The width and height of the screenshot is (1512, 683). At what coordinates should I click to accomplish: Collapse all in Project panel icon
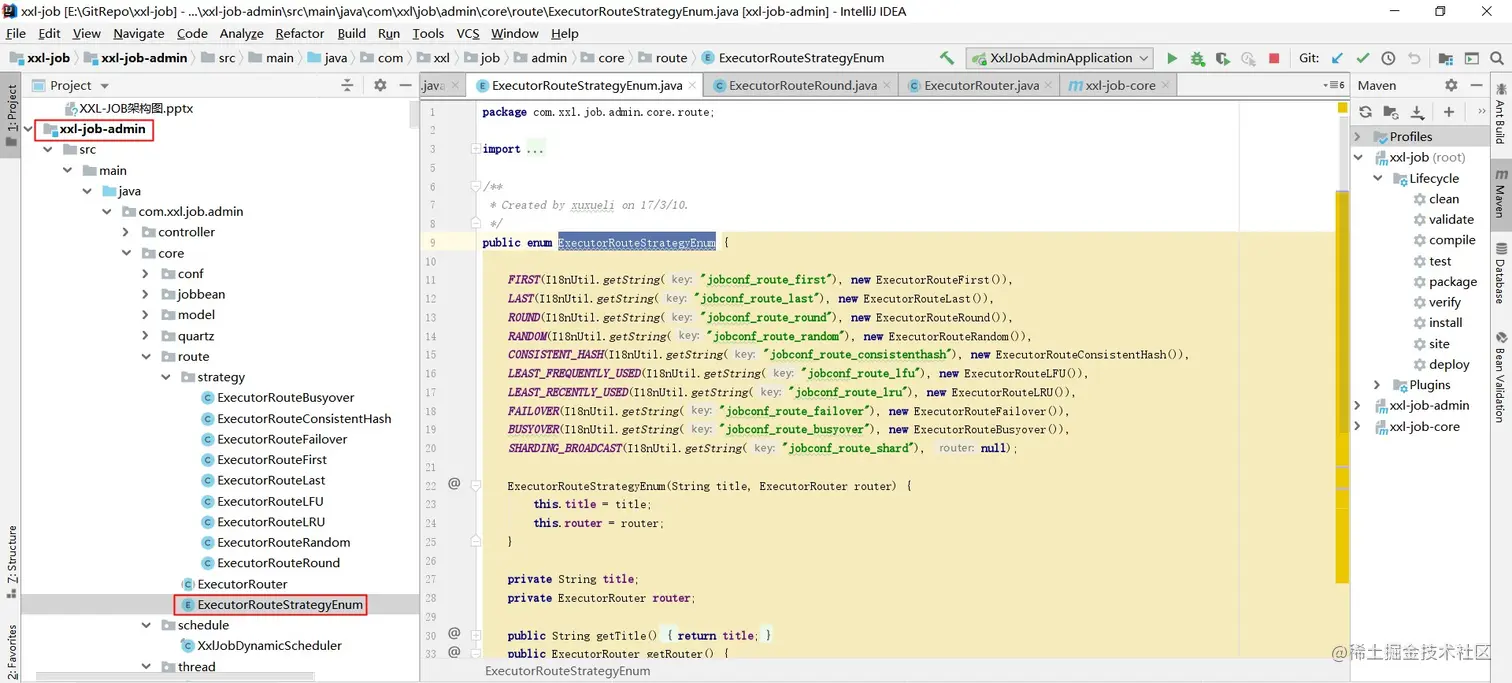tap(347, 86)
